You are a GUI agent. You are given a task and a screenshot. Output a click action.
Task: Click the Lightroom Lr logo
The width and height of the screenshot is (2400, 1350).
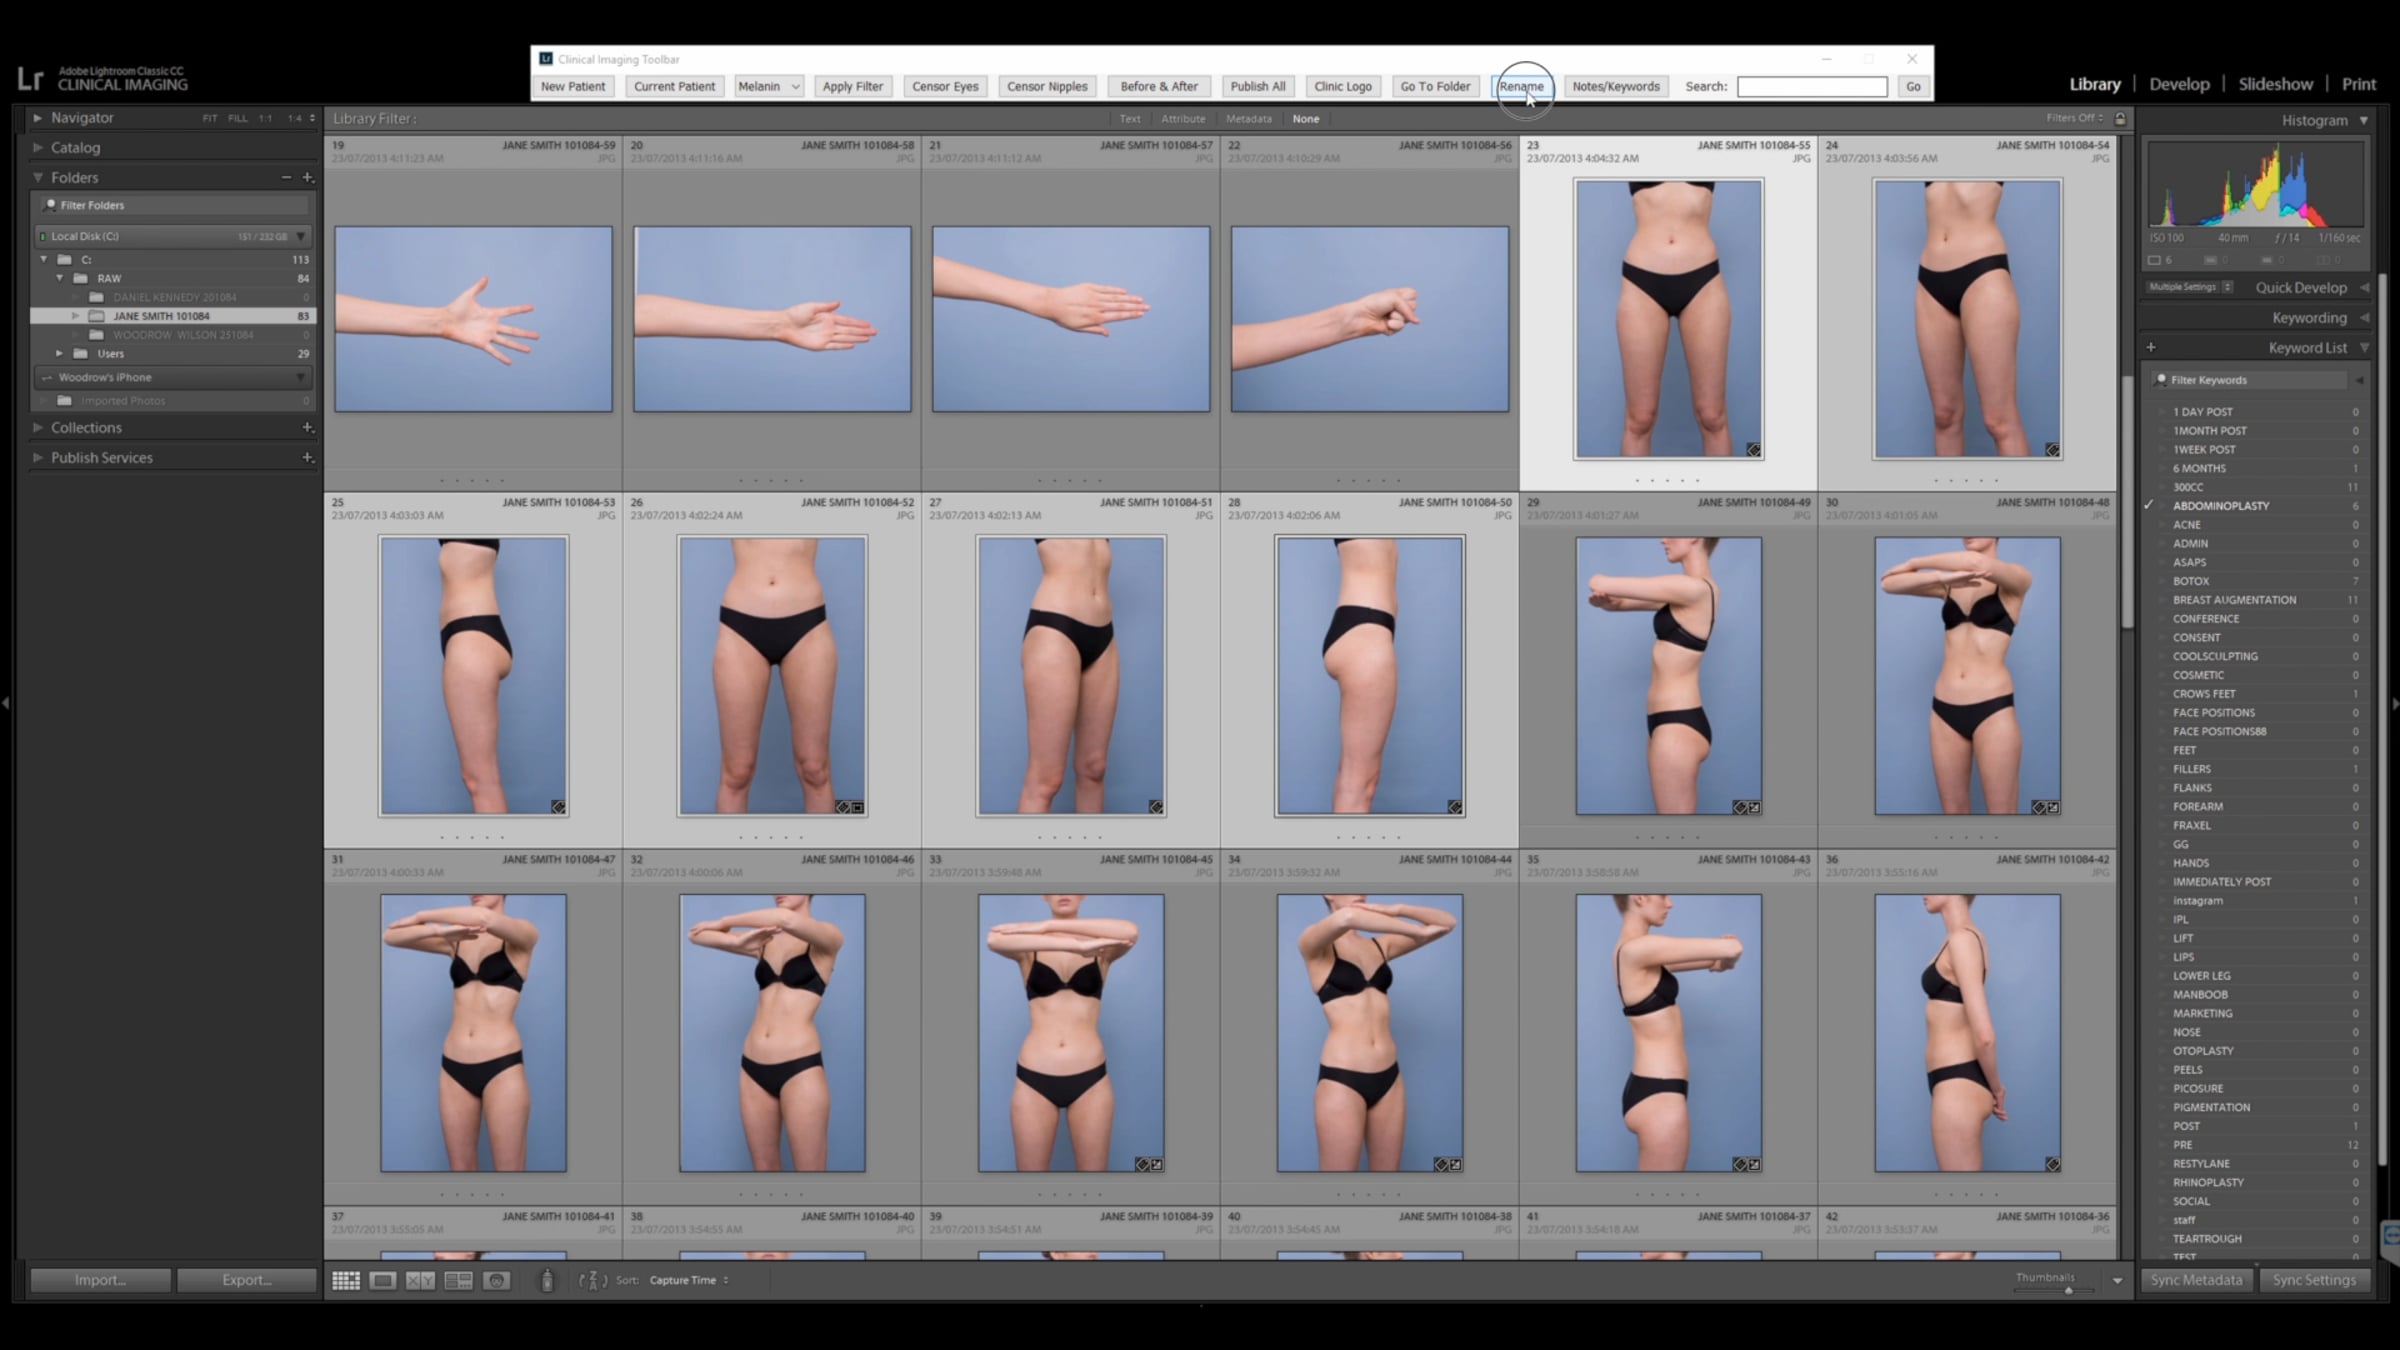point(31,78)
